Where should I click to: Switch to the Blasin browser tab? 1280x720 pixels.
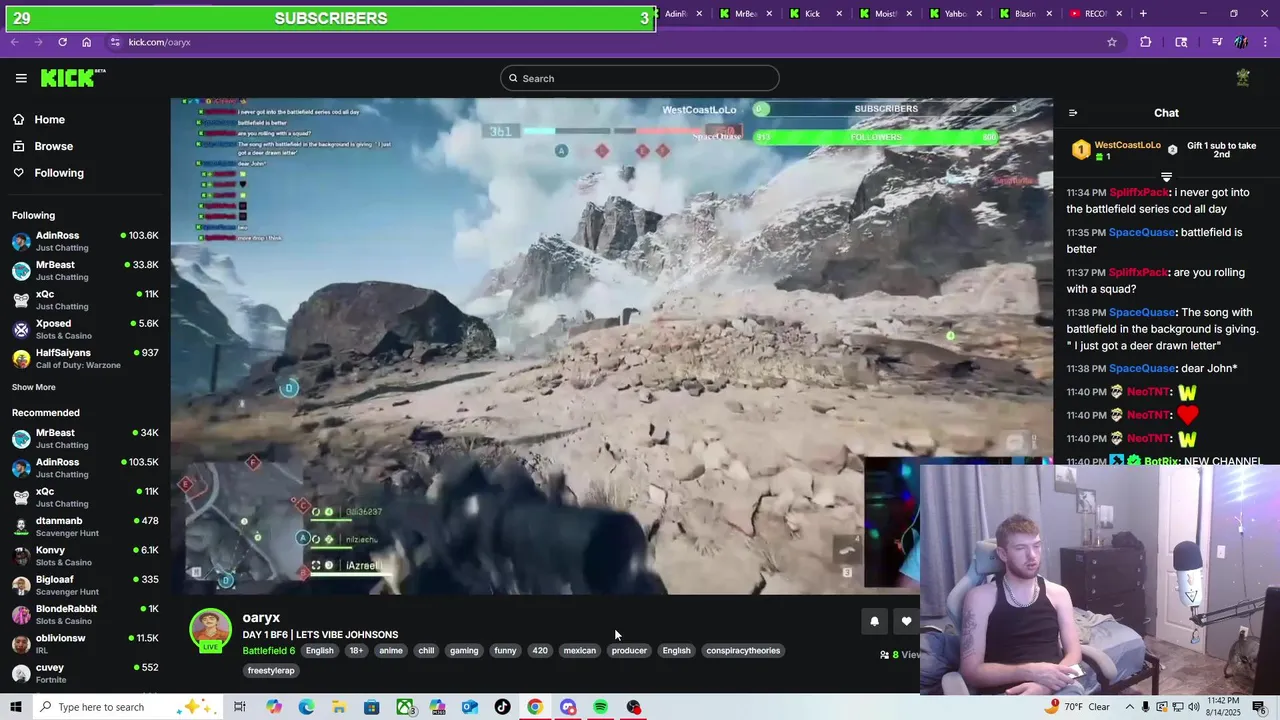coord(1025,13)
